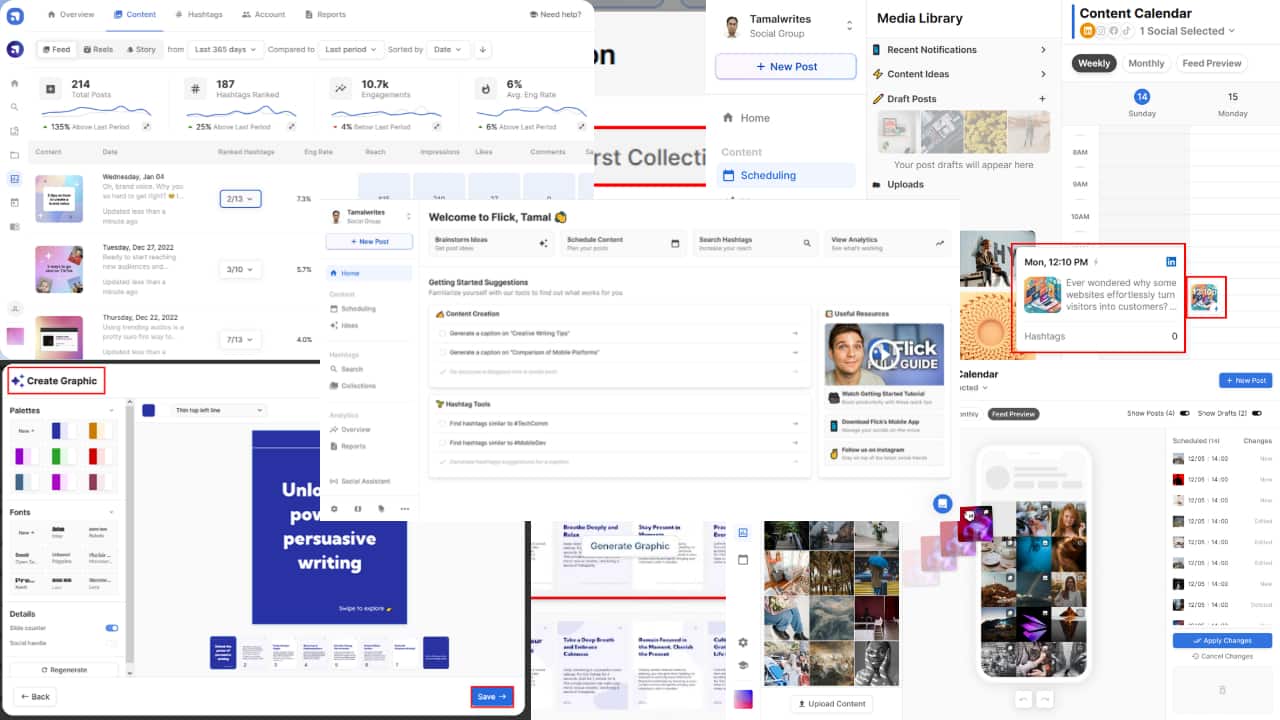Click the Back button in Create Graphic

(36, 696)
